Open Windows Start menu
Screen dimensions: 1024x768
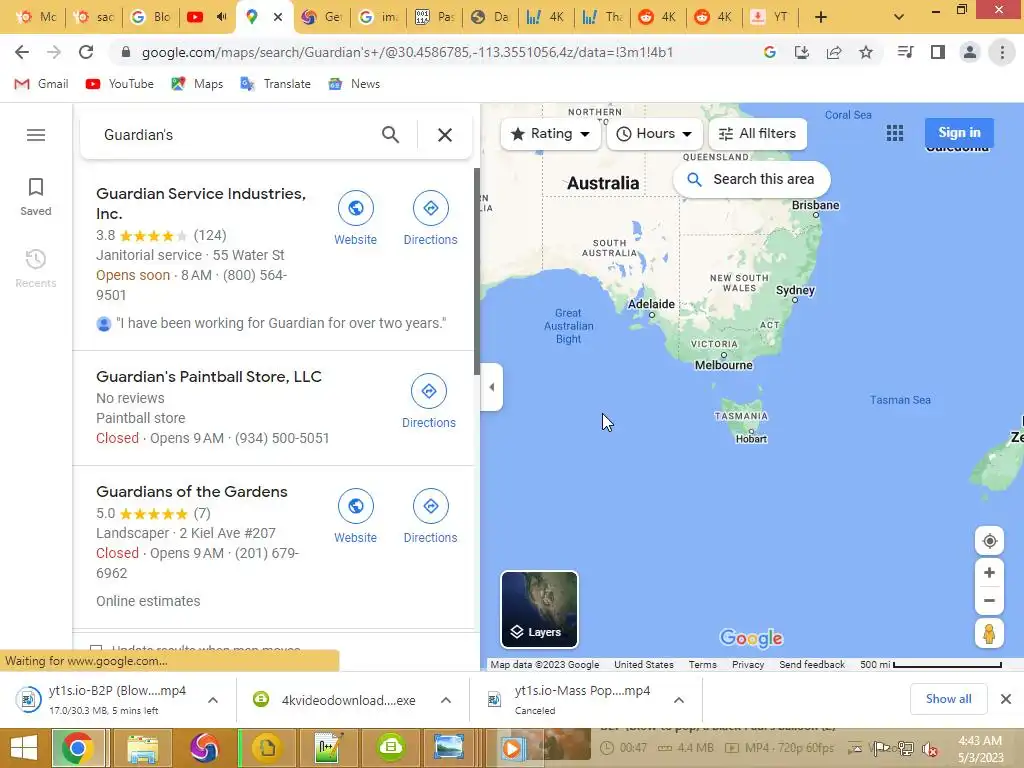click(24, 748)
